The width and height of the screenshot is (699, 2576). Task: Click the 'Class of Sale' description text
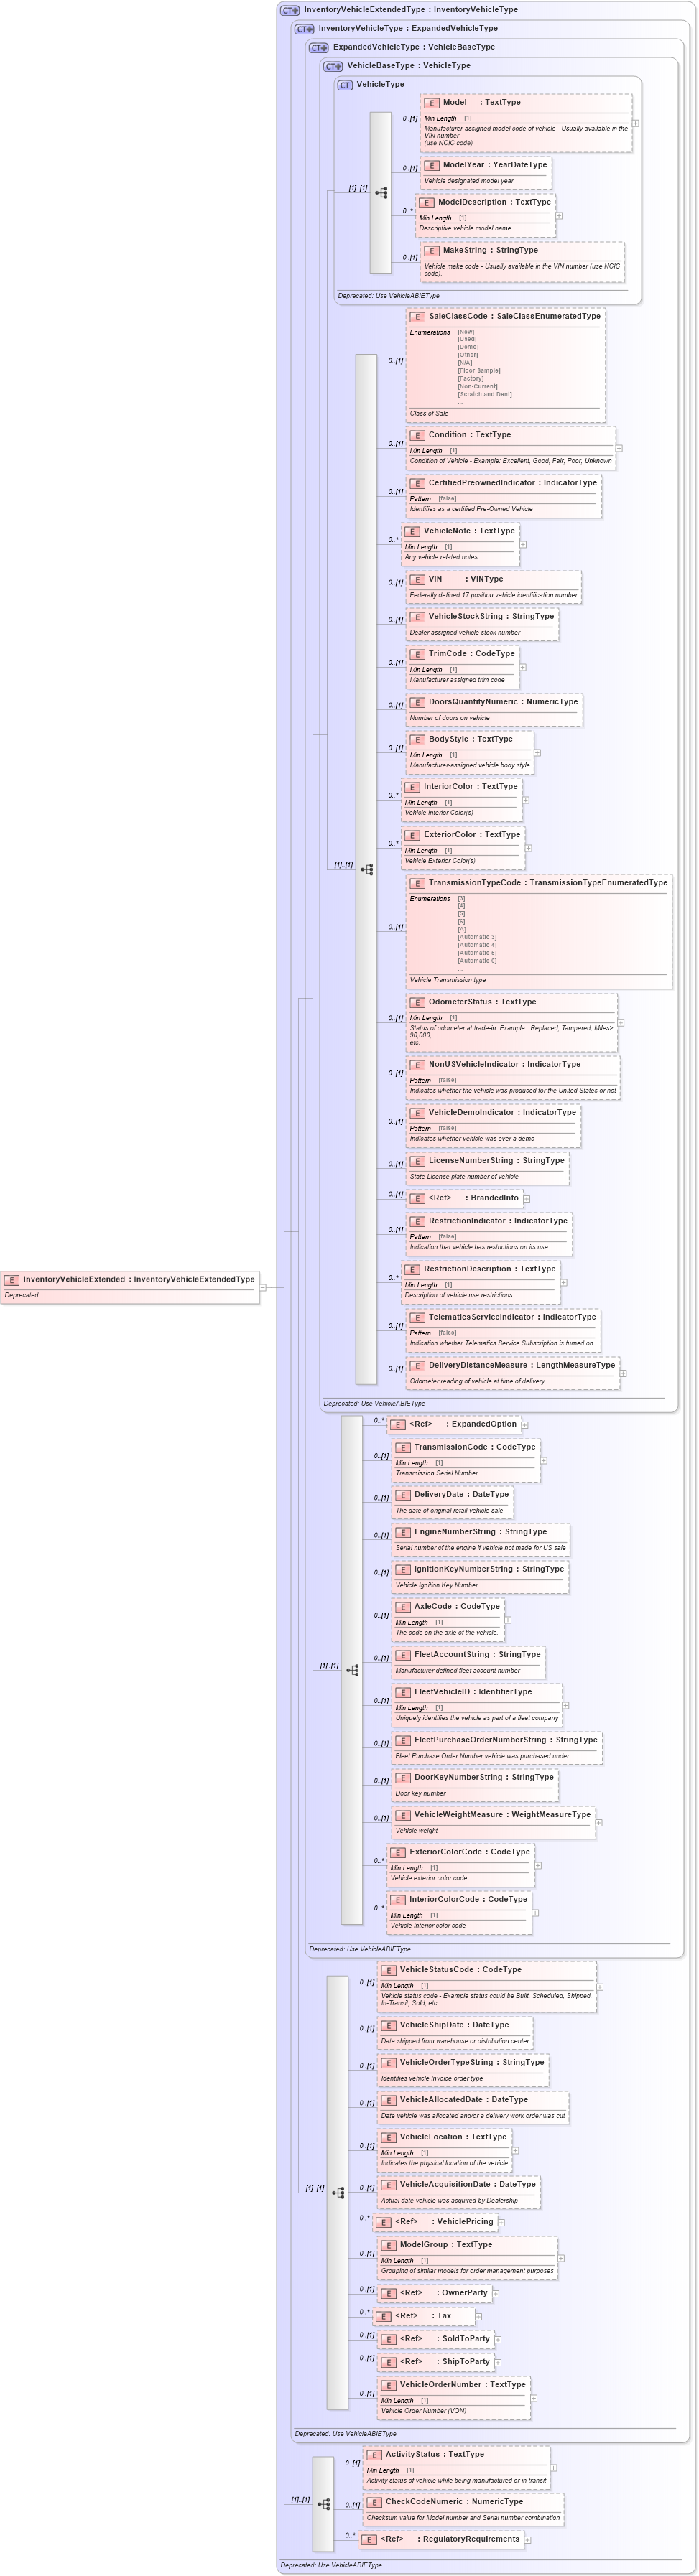point(429,414)
